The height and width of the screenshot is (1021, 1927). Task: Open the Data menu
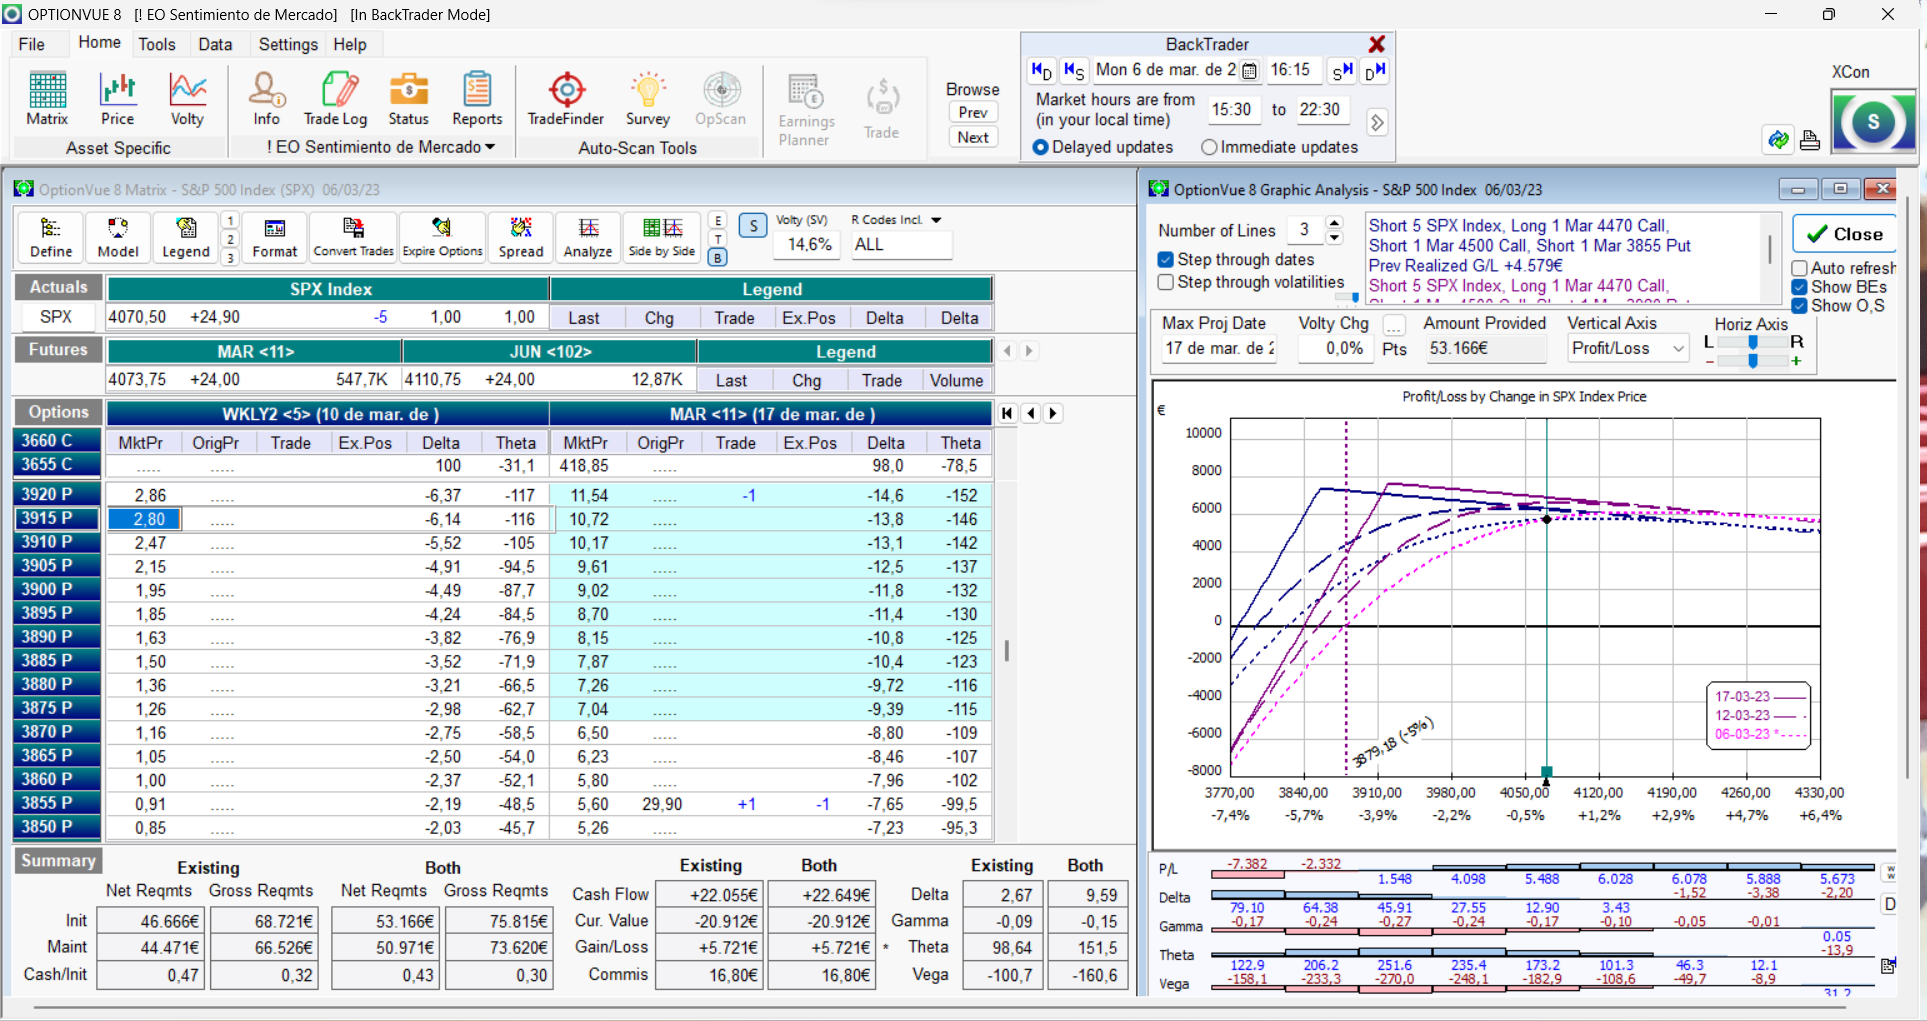click(x=215, y=44)
